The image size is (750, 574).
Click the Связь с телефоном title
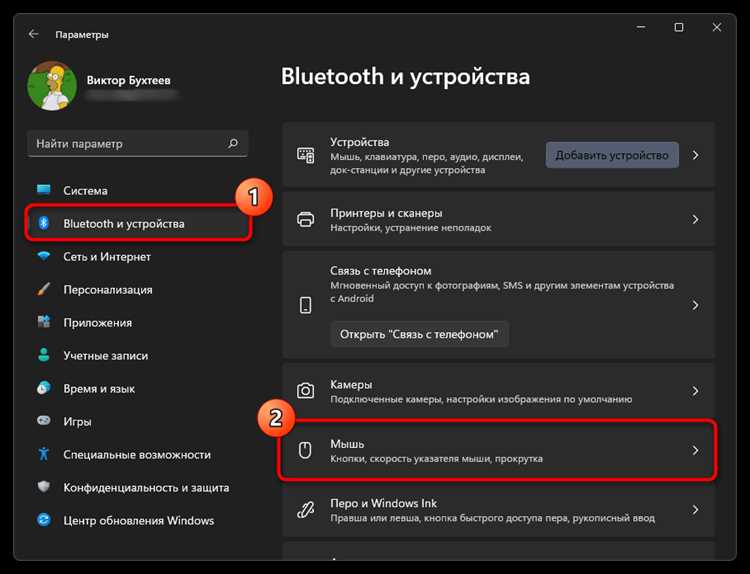(380, 271)
